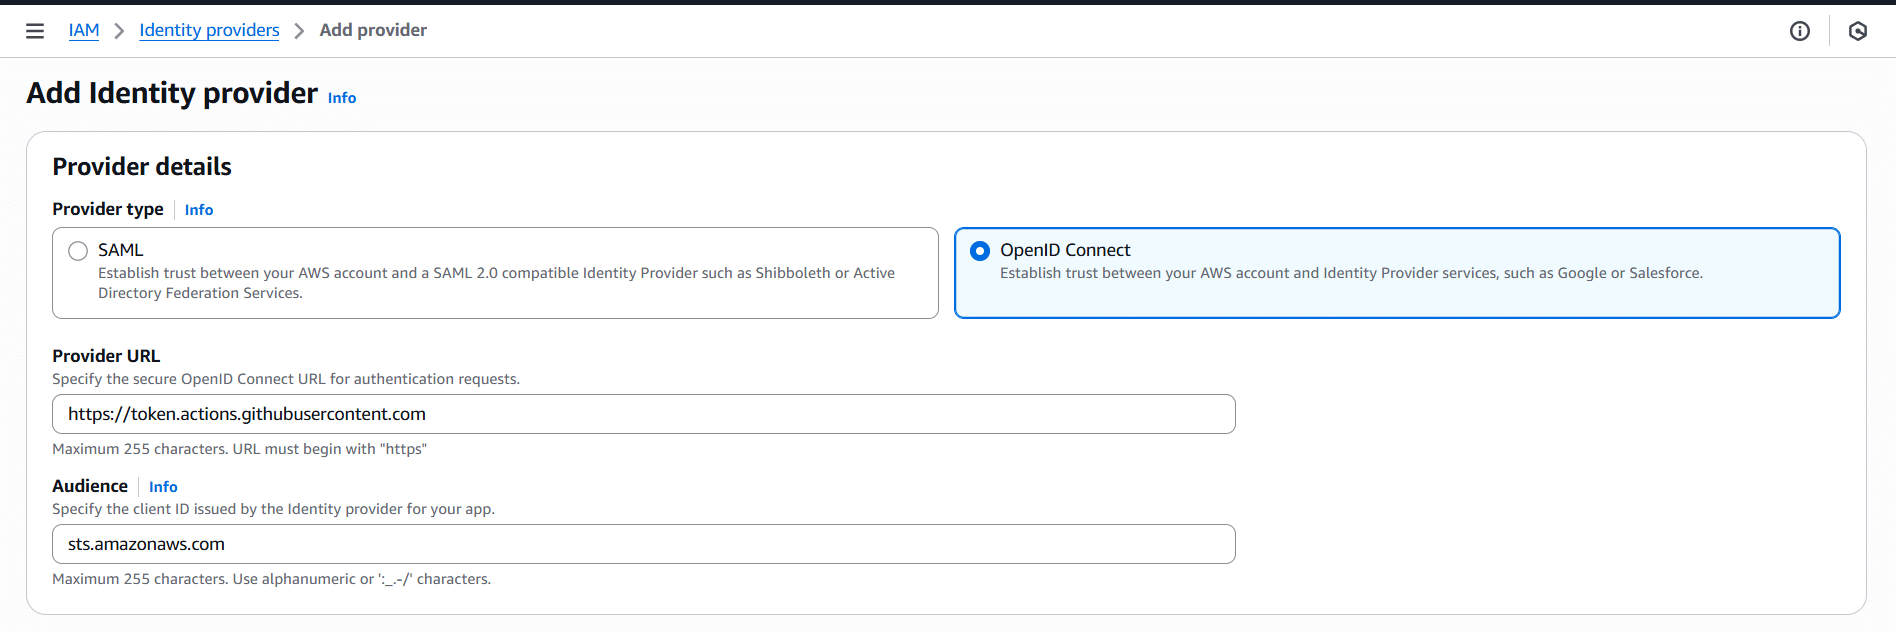Click the SAML provider type card description
The width and height of the screenshot is (1896, 632).
click(496, 283)
